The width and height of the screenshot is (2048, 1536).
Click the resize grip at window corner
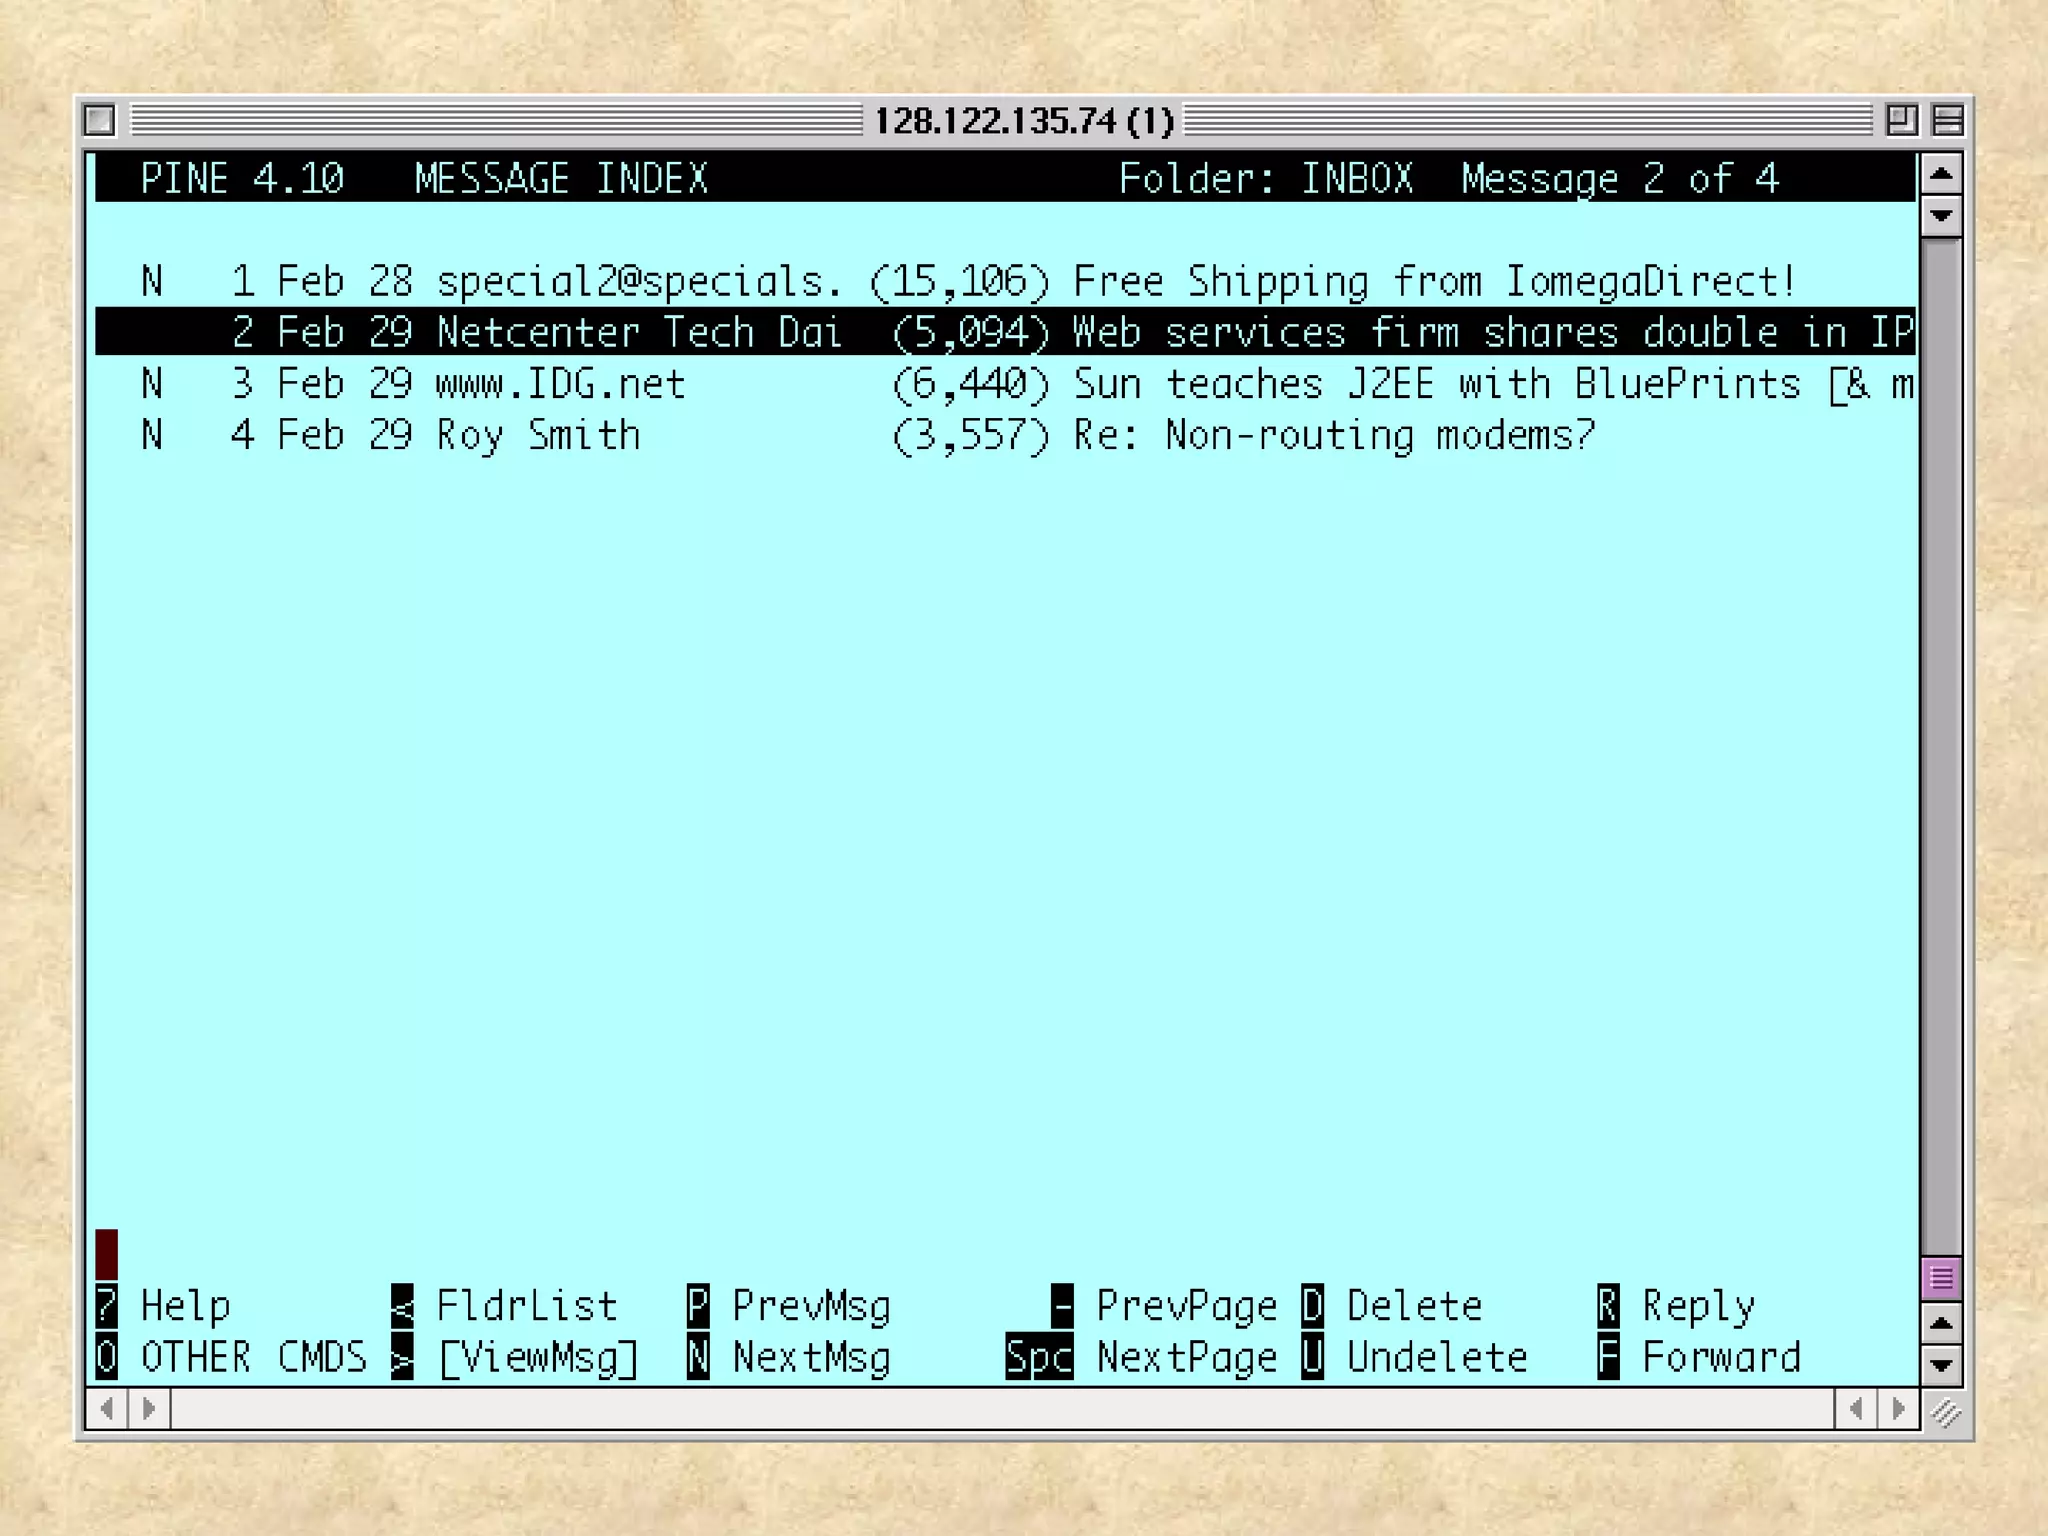1946,1411
